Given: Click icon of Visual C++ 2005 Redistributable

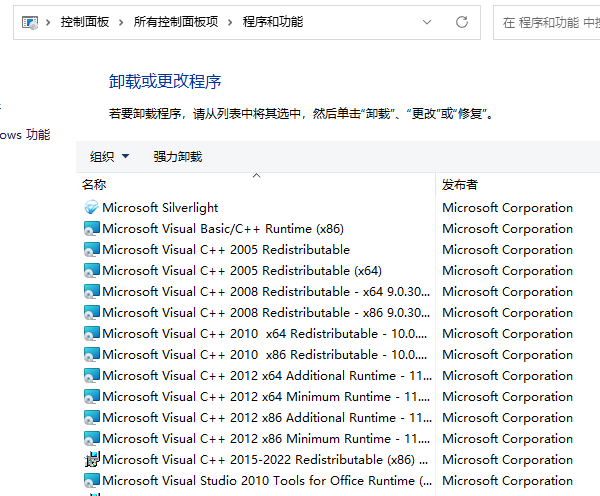Looking at the screenshot, I should click(x=91, y=250).
